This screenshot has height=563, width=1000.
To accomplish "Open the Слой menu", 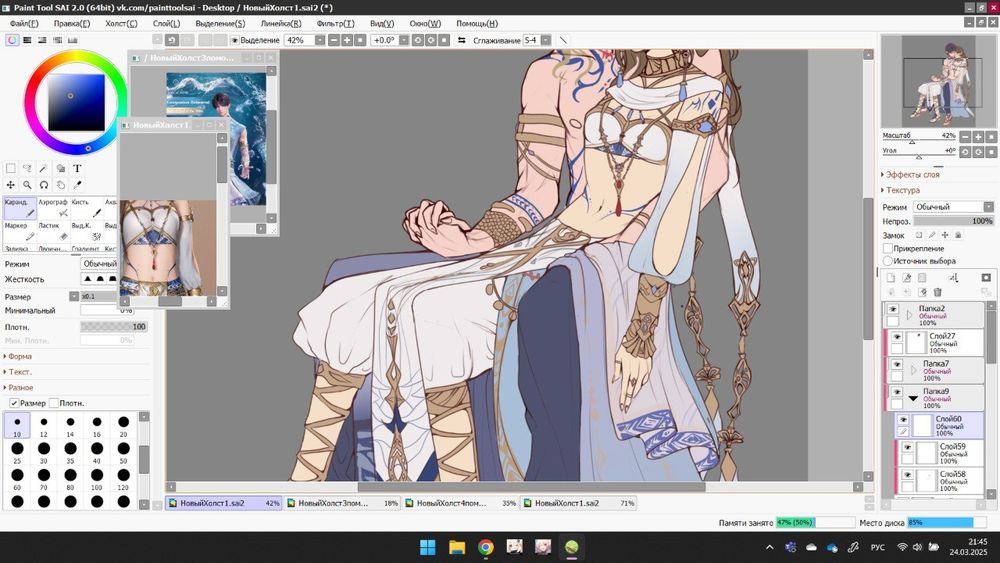I will coord(166,23).
